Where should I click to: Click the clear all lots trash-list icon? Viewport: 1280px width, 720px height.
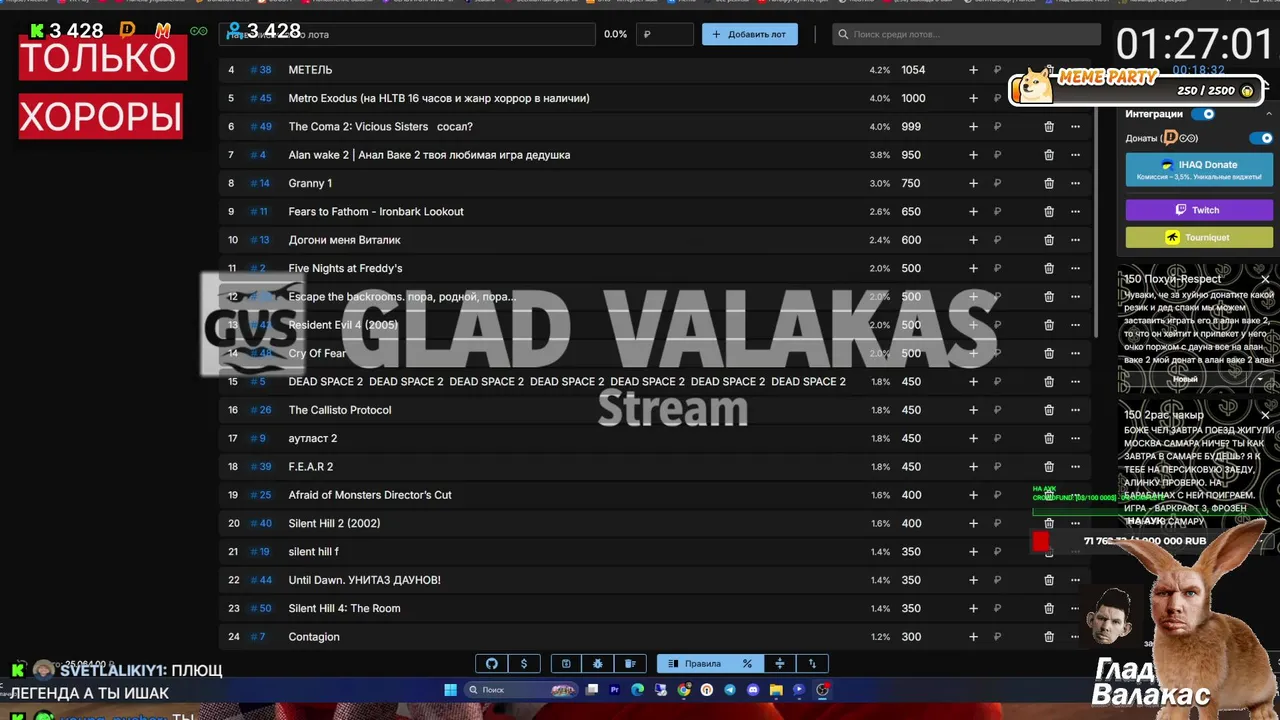[630, 664]
